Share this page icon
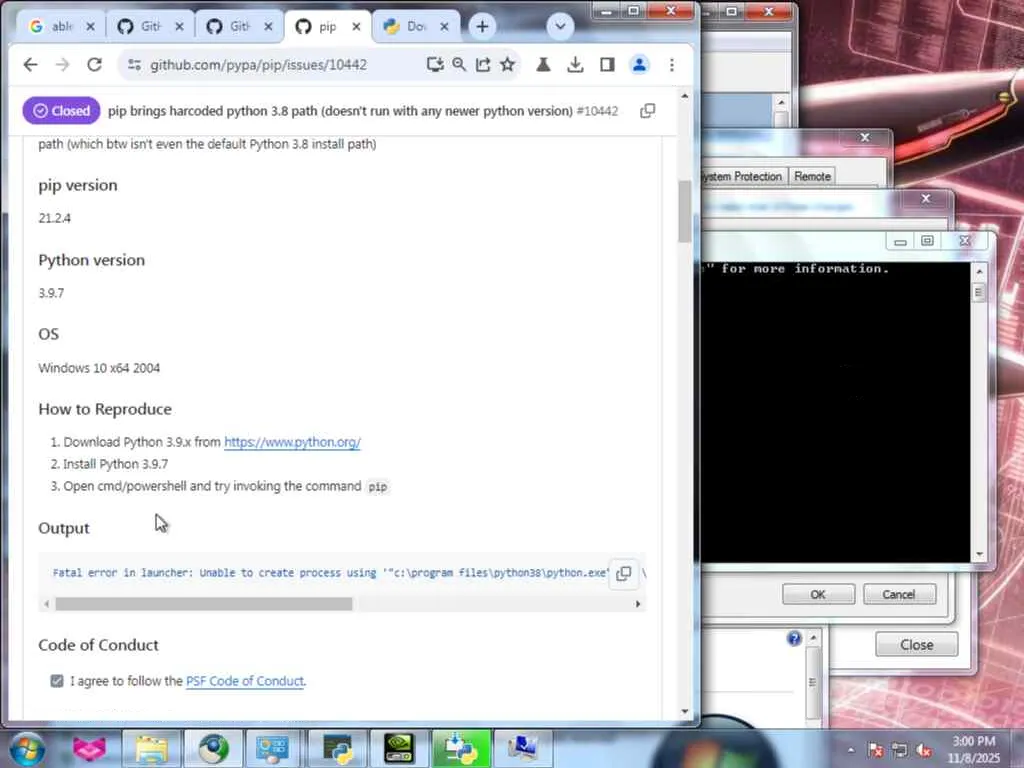Viewport: 1024px width, 768px height. (483, 64)
